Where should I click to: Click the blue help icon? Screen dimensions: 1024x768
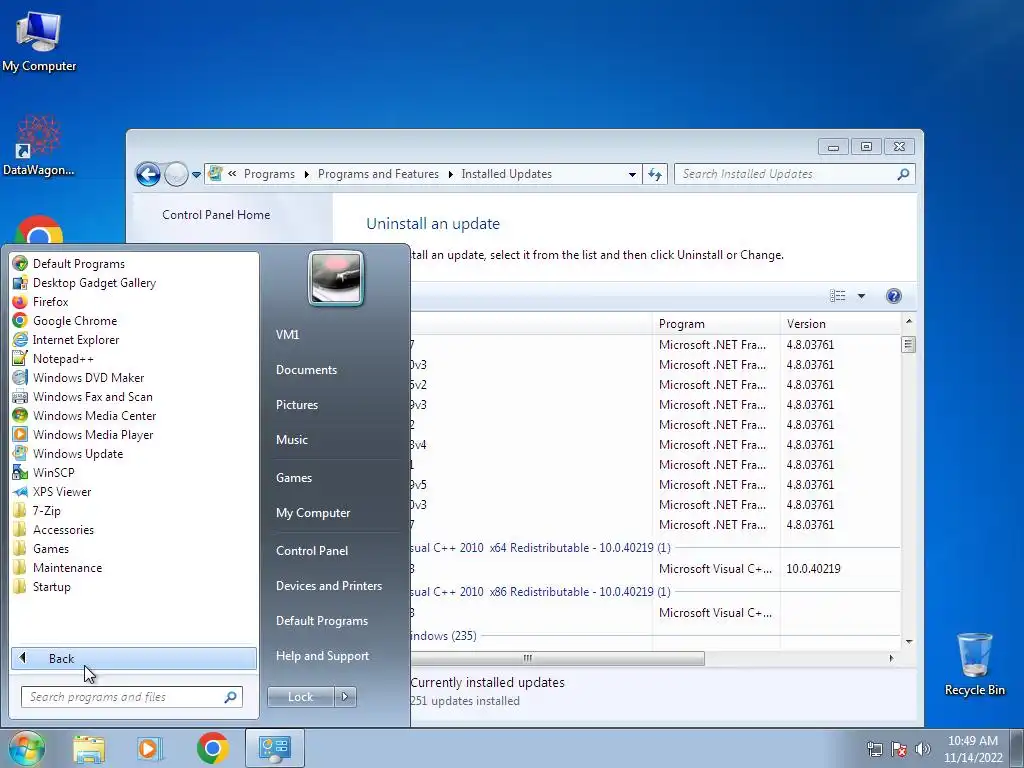pyautogui.click(x=893, y=296)
